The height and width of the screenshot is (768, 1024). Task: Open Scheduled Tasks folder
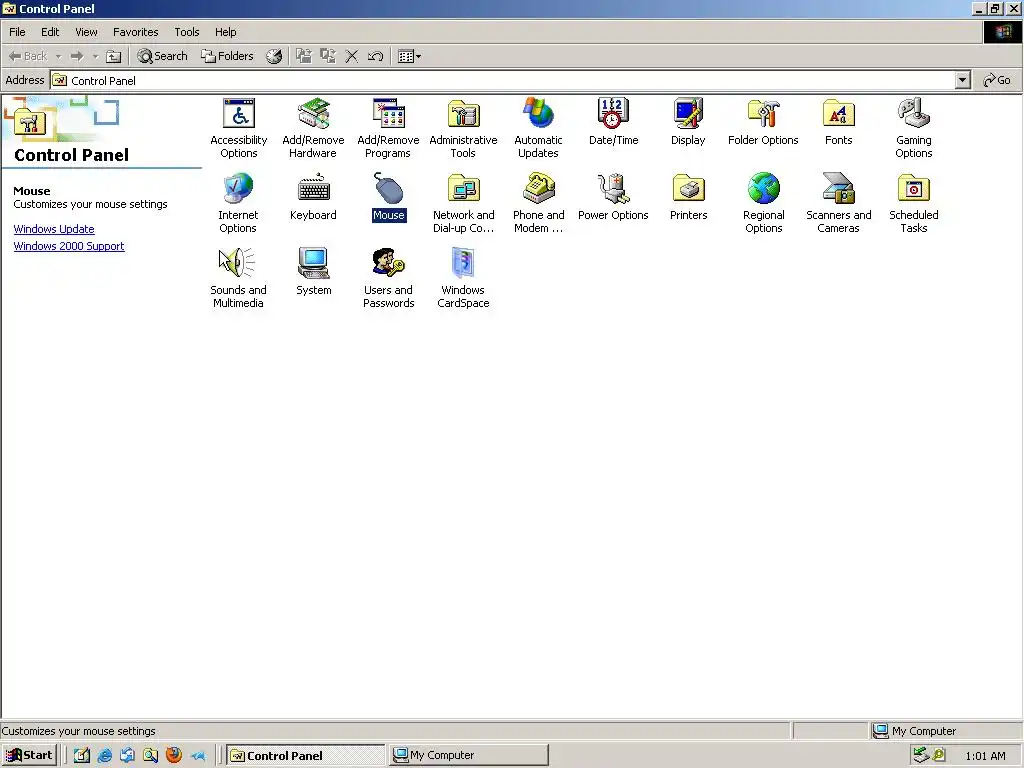[x=914, y=203]
